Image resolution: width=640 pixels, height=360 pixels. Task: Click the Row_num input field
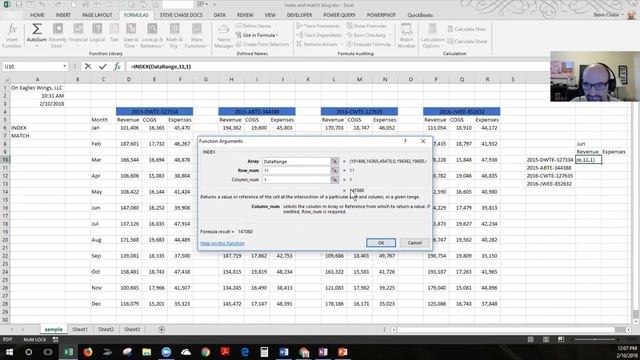296,171
